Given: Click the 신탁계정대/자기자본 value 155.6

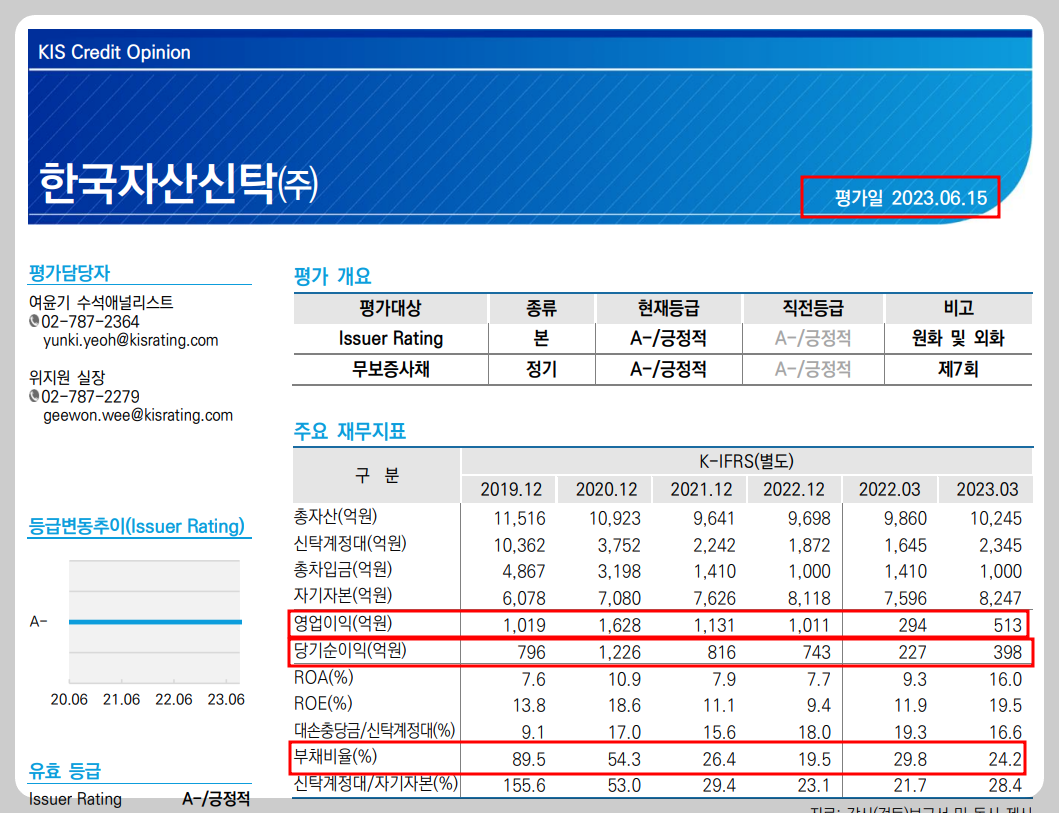Looking at the screenshot, I should tap(525, 785).
